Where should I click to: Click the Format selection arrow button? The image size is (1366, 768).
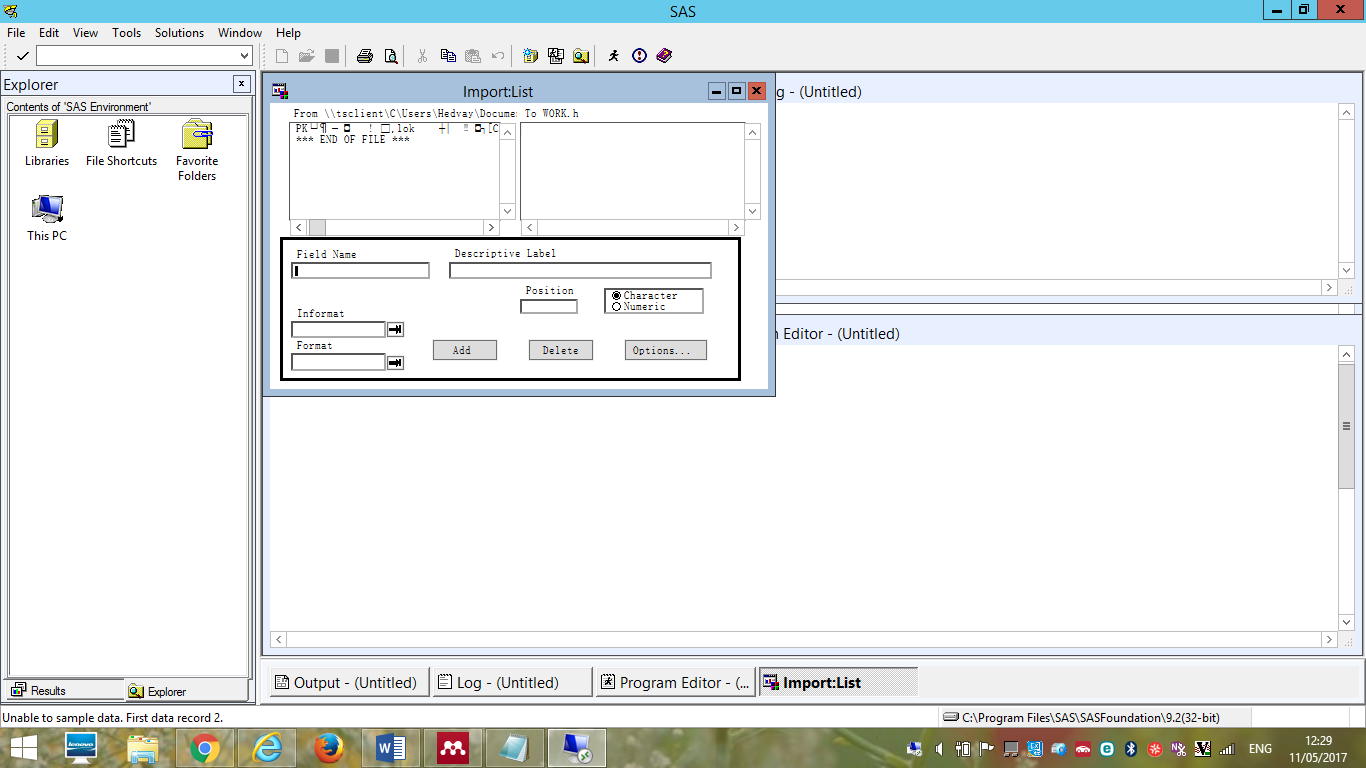395,362
